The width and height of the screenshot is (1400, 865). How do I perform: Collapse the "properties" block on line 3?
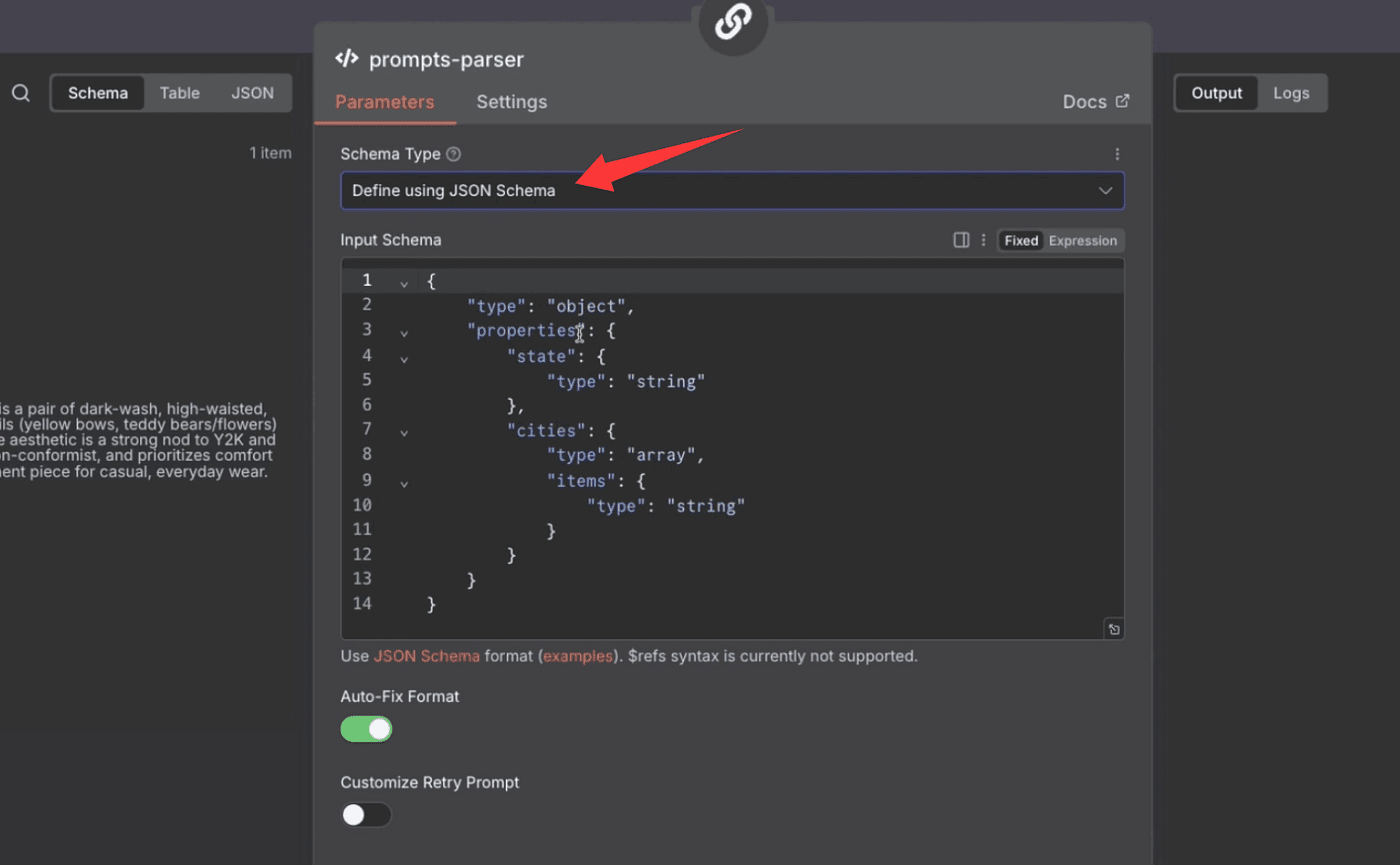404,332
